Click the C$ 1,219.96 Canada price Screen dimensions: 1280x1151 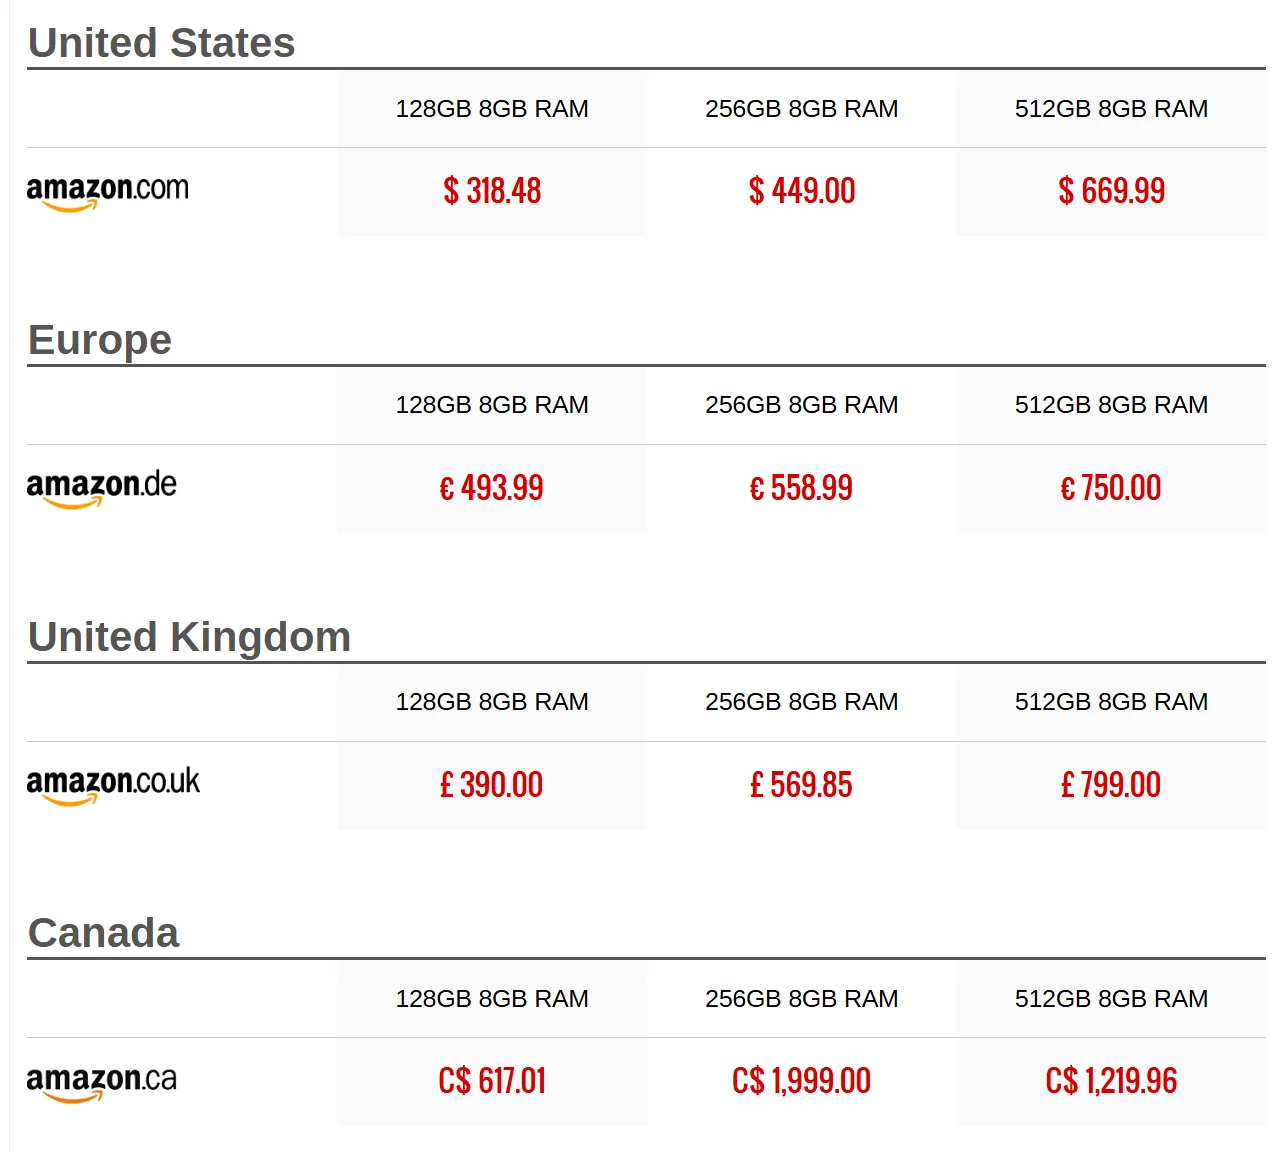point(1111,1081)
